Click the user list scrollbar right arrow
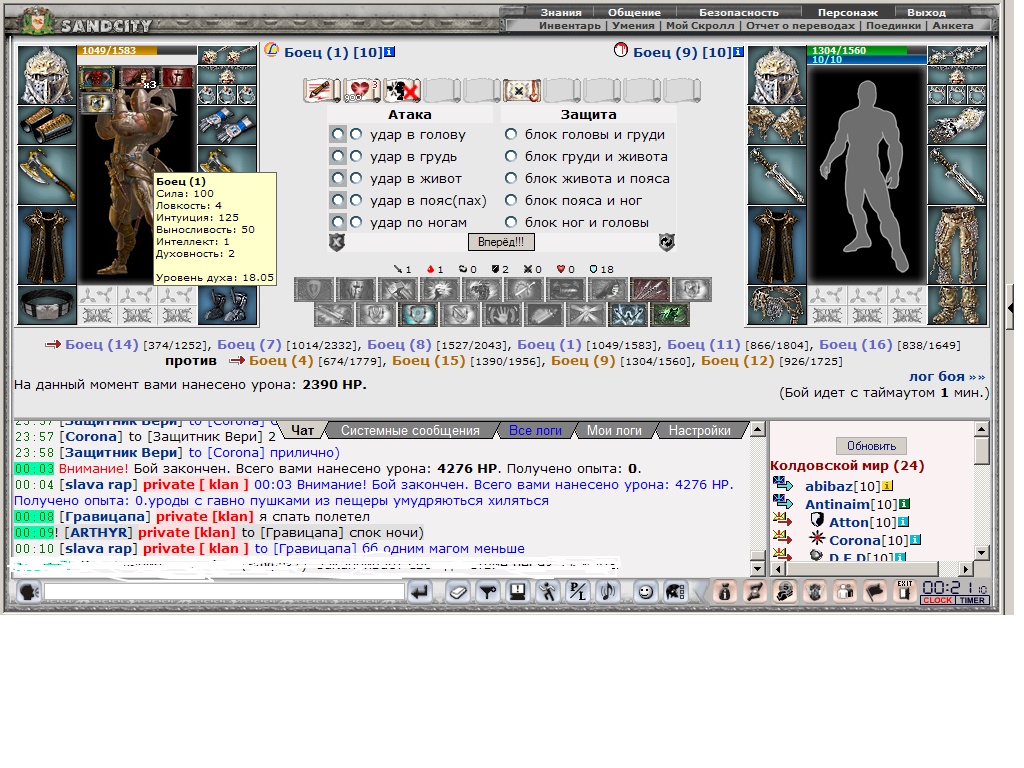 point(967,568)
